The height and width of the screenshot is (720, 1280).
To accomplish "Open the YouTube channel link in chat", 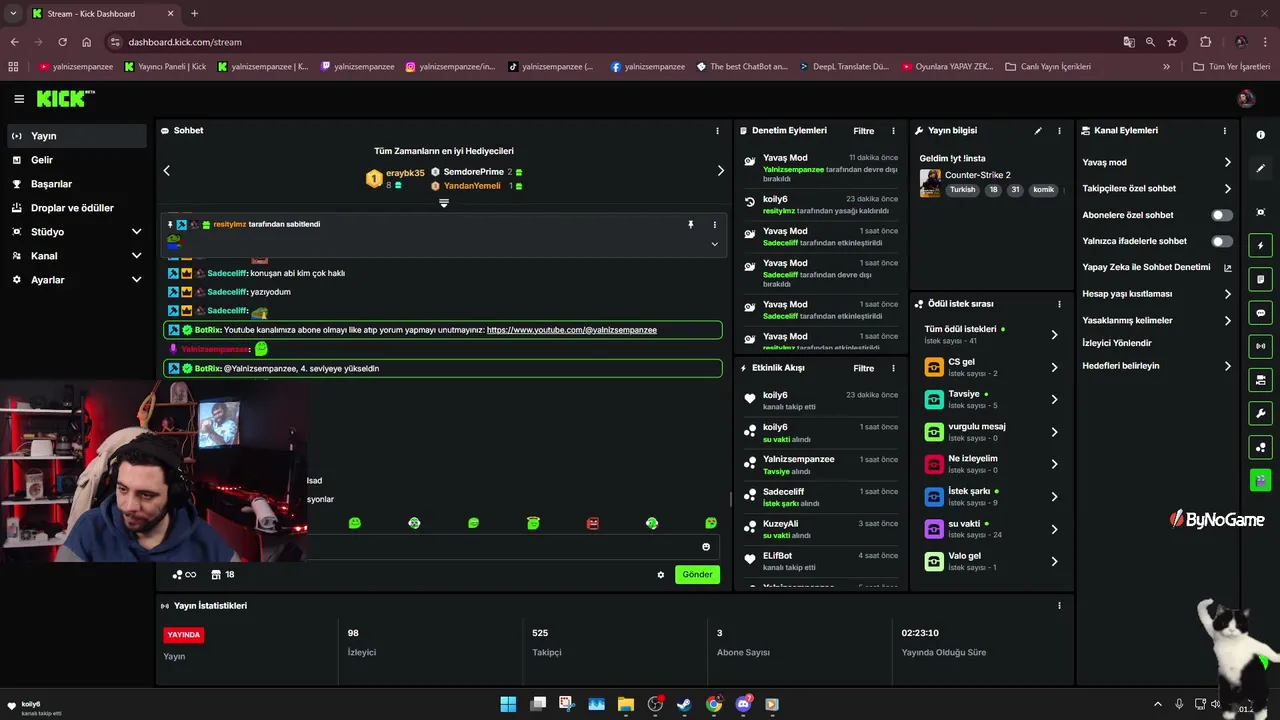I will click(571, 330).
